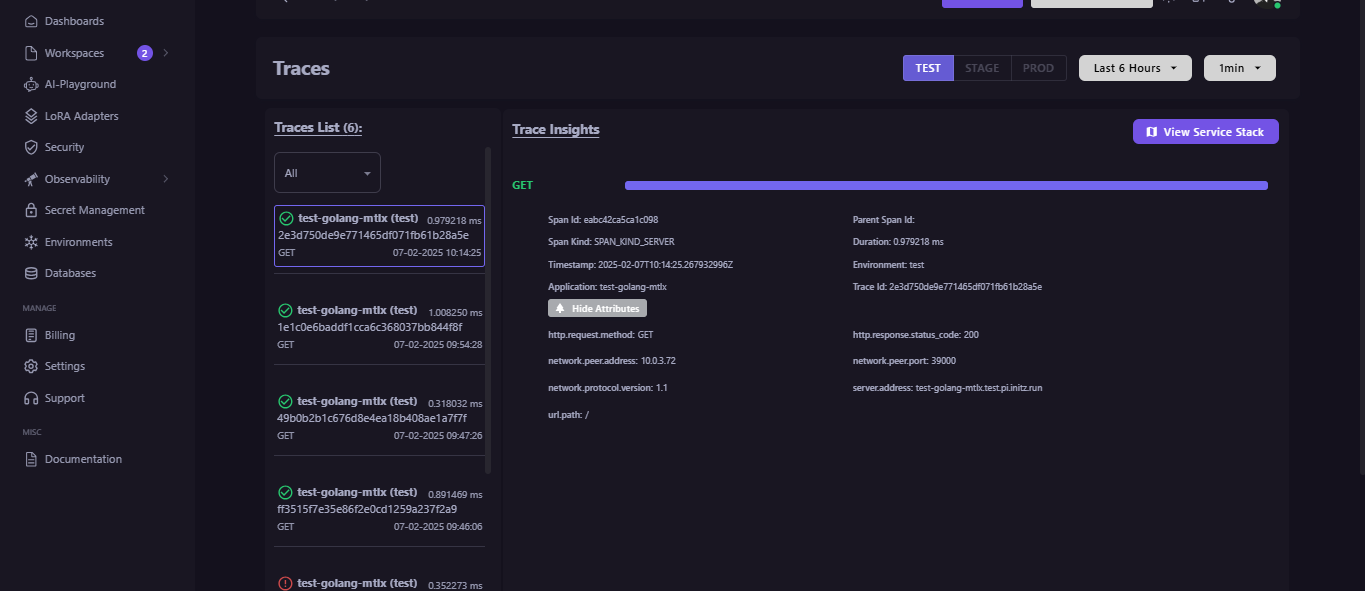Image resolution: width=1365 pixels, height=591 pixels.
Task: Click timestamp 07-02-2025 09:47:26
Action: click(438, 435)
